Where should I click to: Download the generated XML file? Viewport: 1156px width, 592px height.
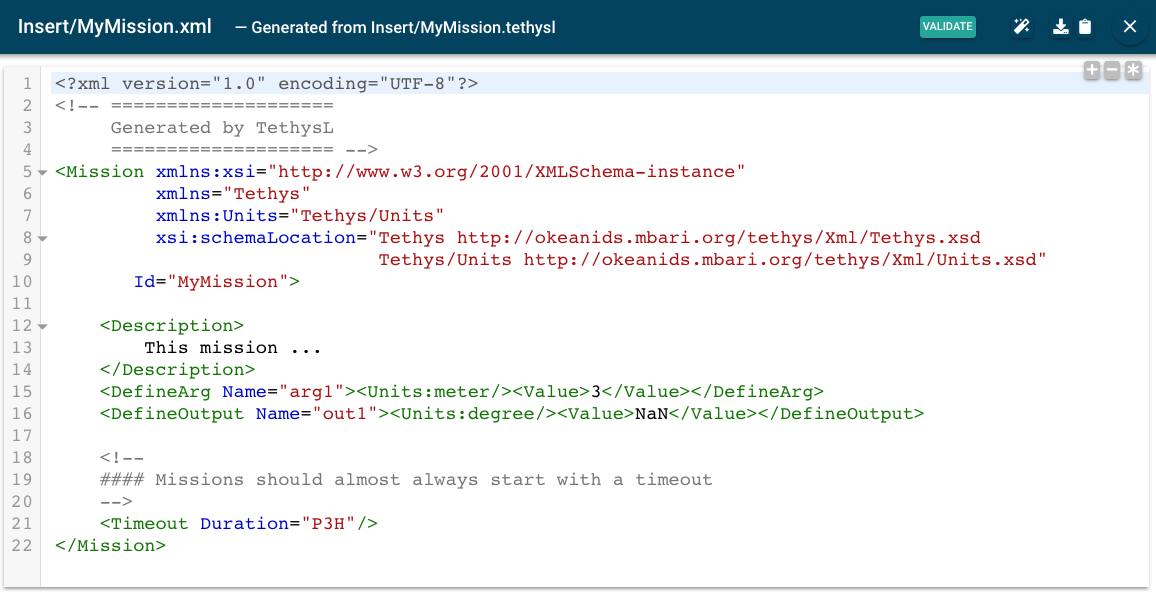click(x=1061, y=27)
